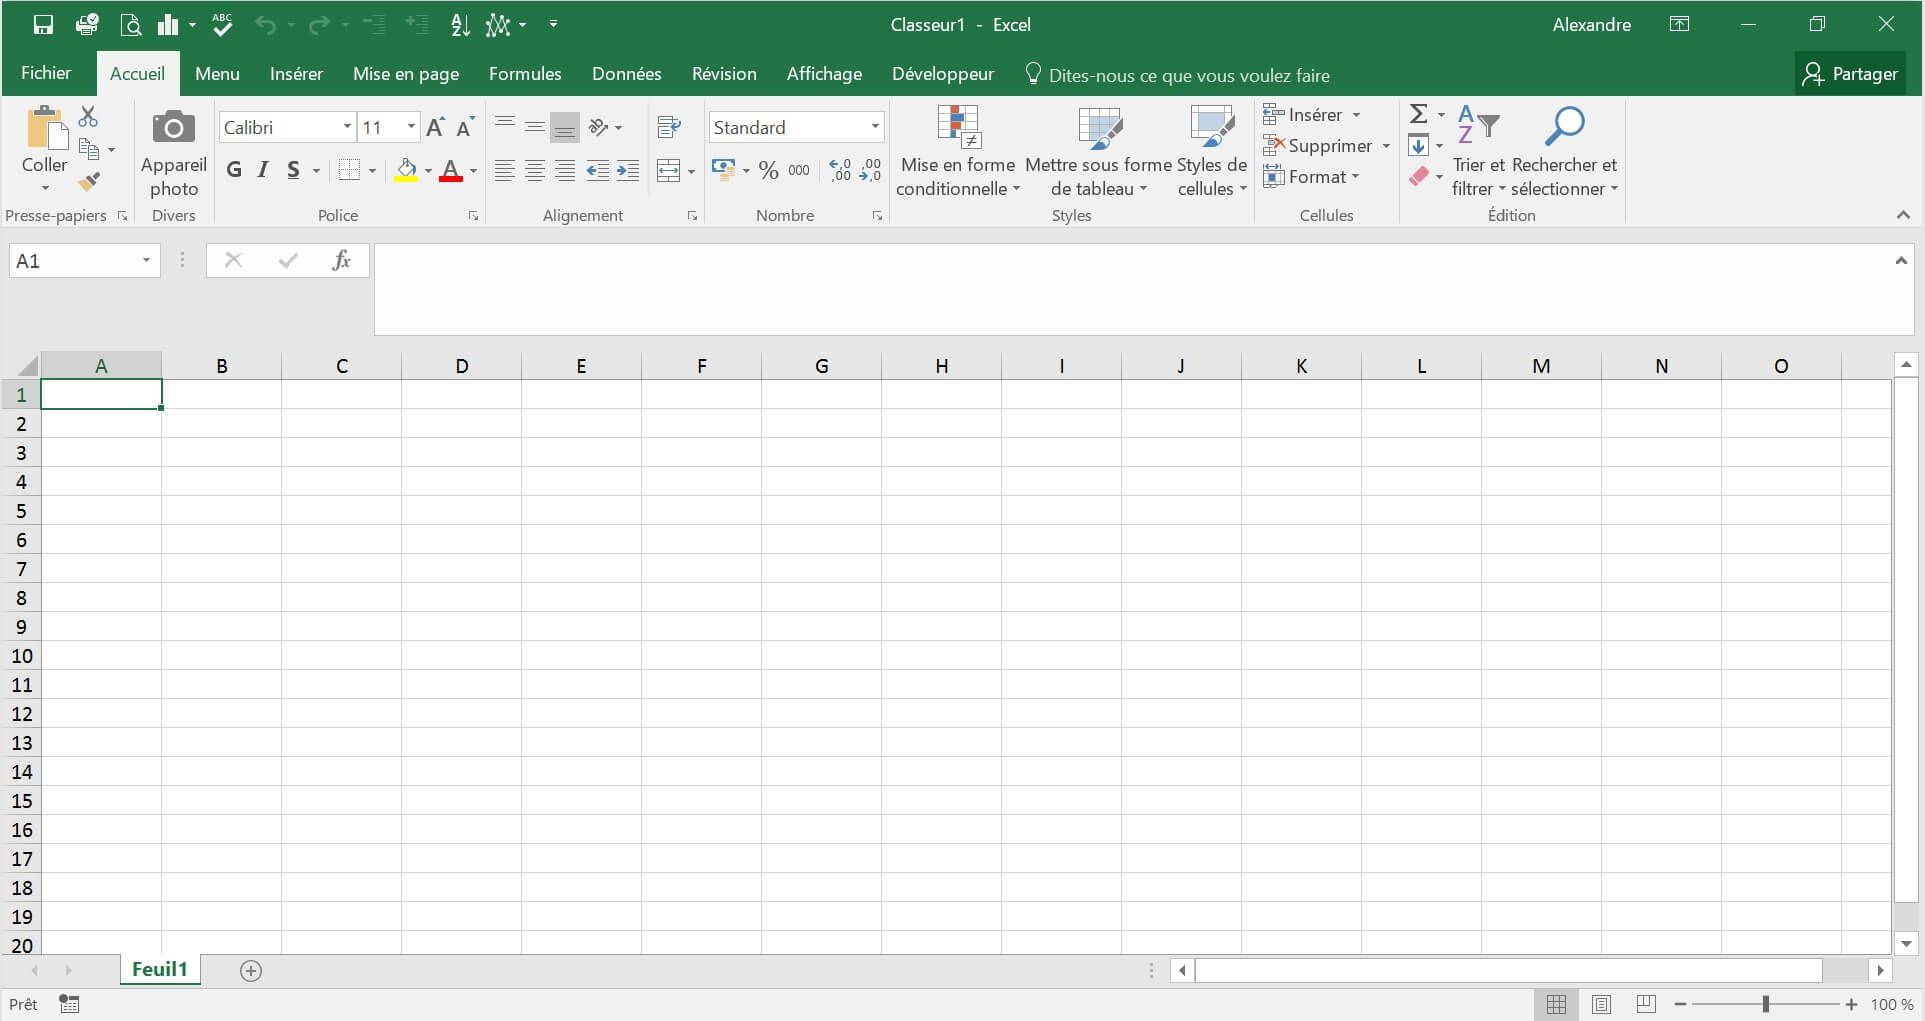
Task: Open Rechercher et sélectionner magnifier
Action: tap(1563, 128)
